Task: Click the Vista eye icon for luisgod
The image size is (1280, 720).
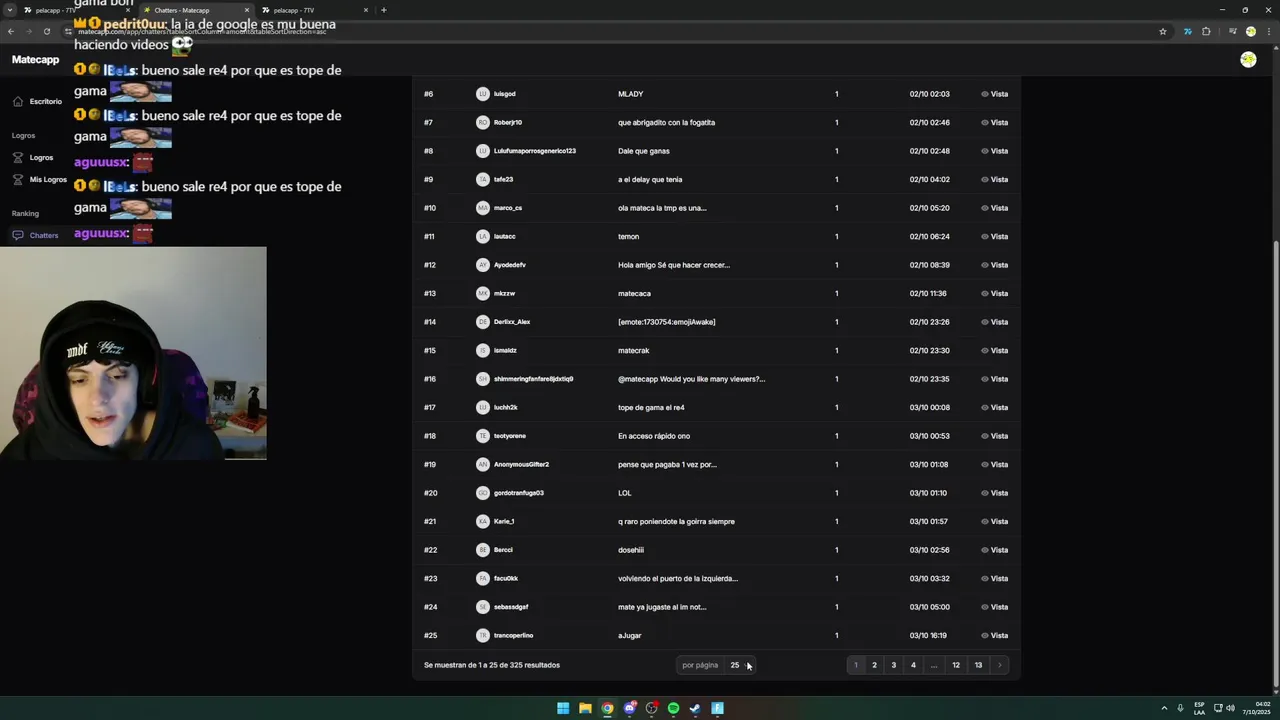Action: pos(985,94)
